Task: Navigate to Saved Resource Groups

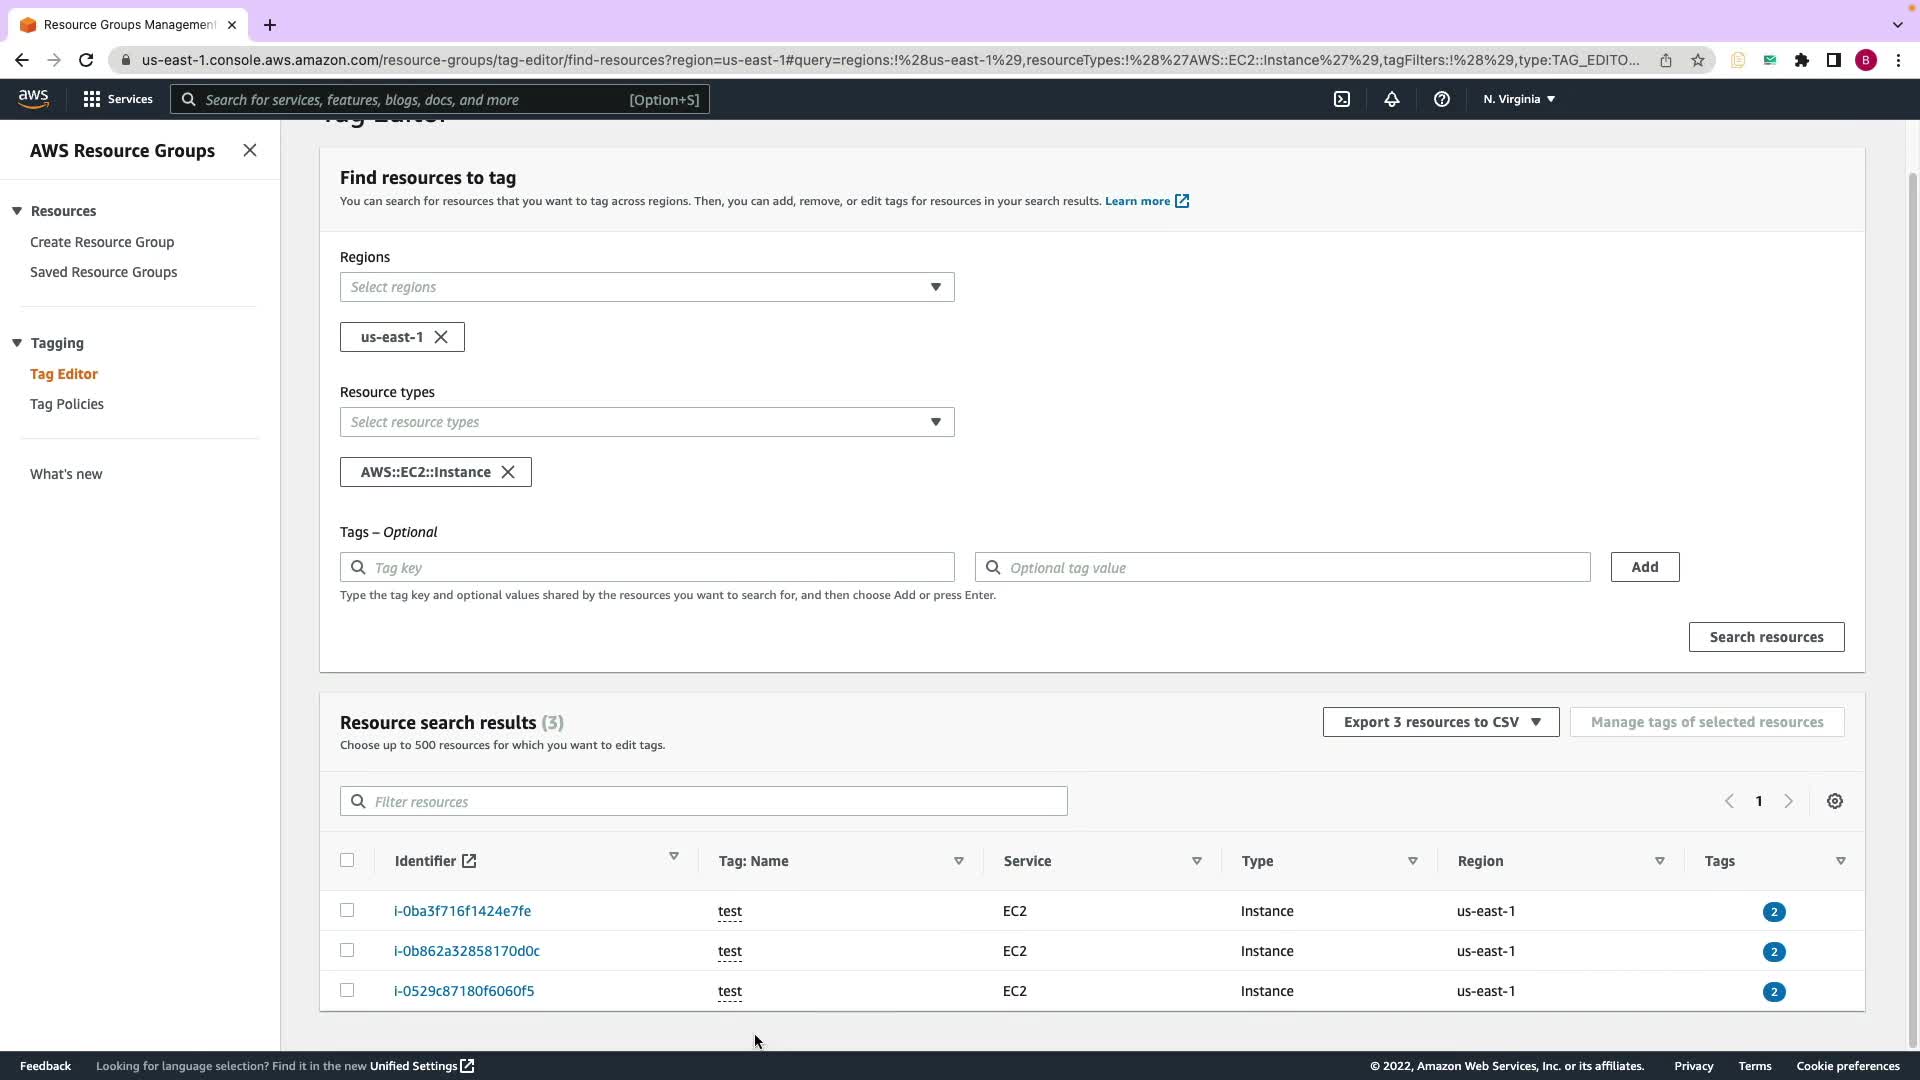Action: point(103,272)
